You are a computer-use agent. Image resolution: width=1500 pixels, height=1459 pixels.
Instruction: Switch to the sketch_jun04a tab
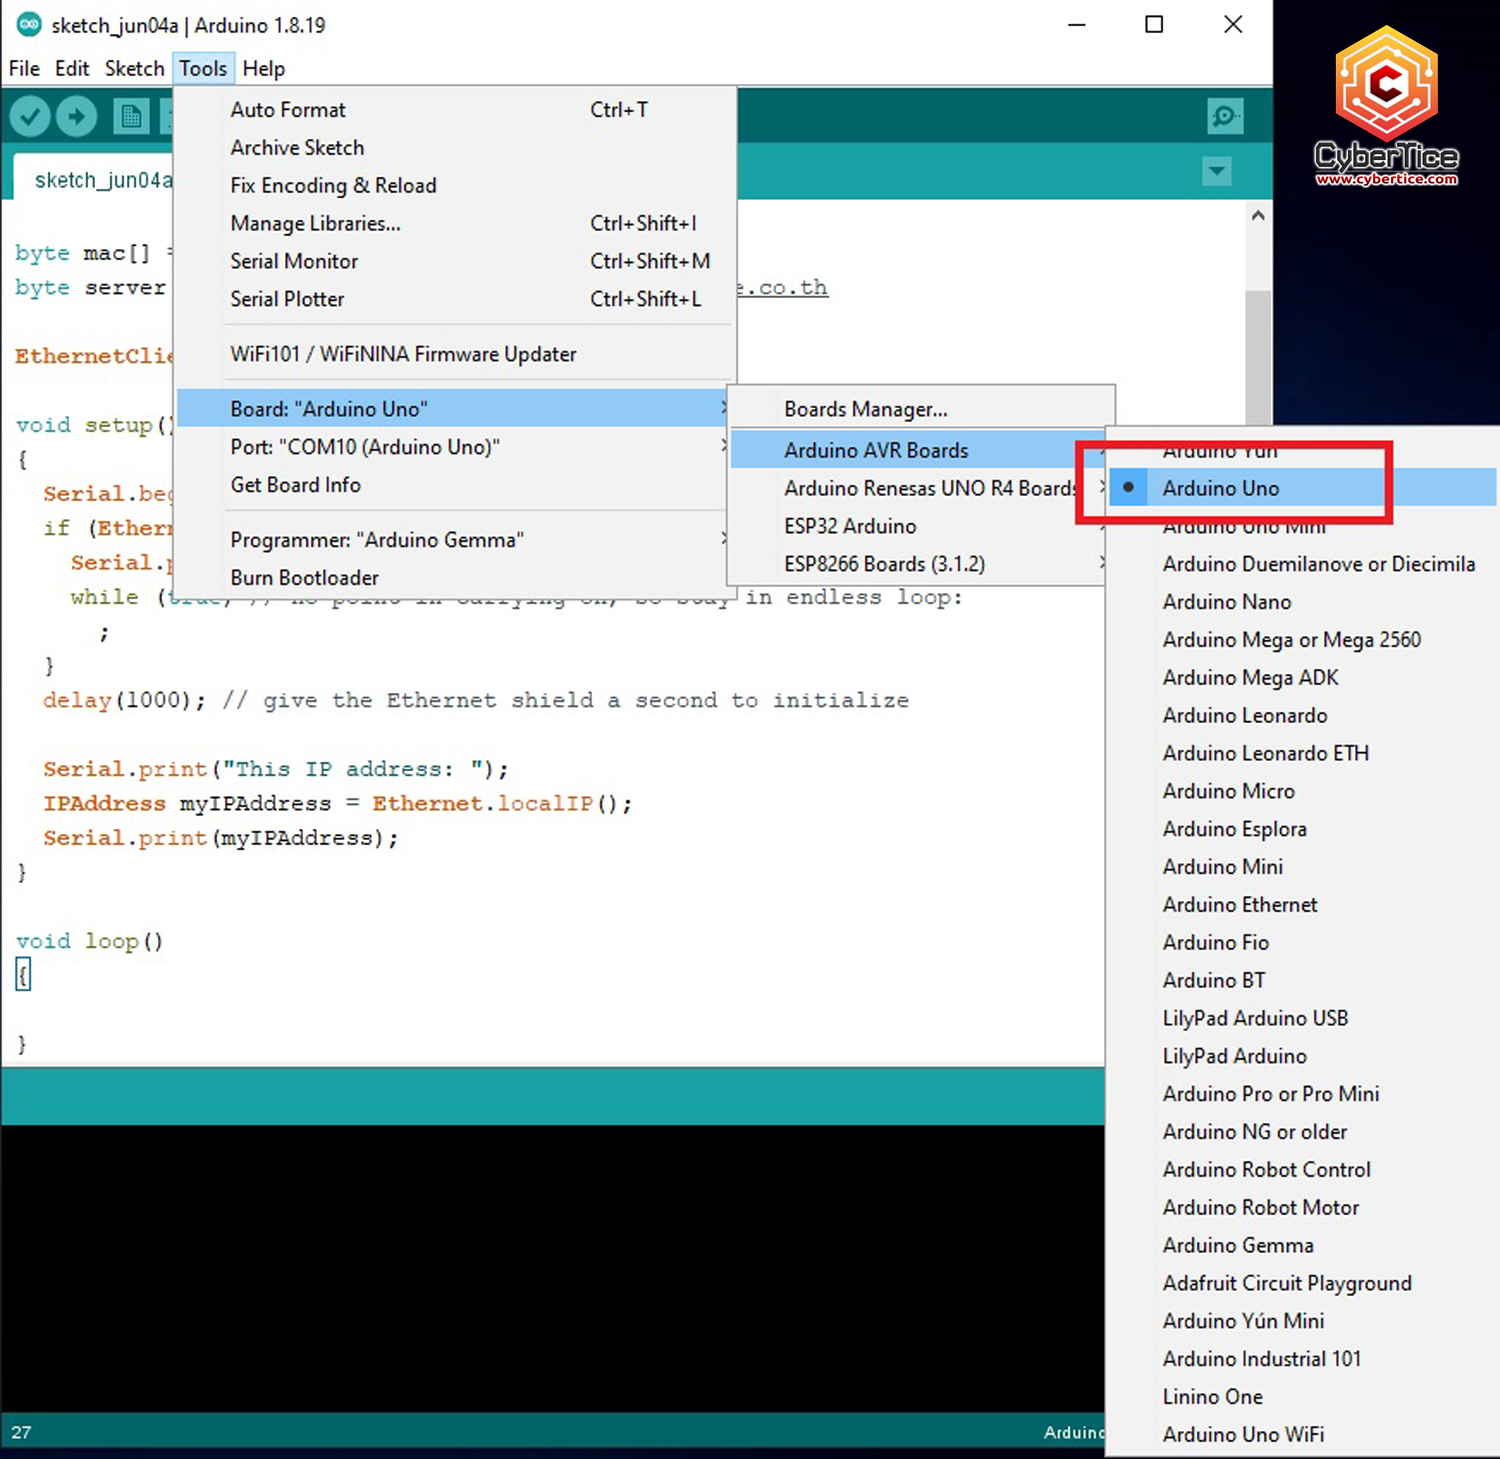tap(100, 180)
